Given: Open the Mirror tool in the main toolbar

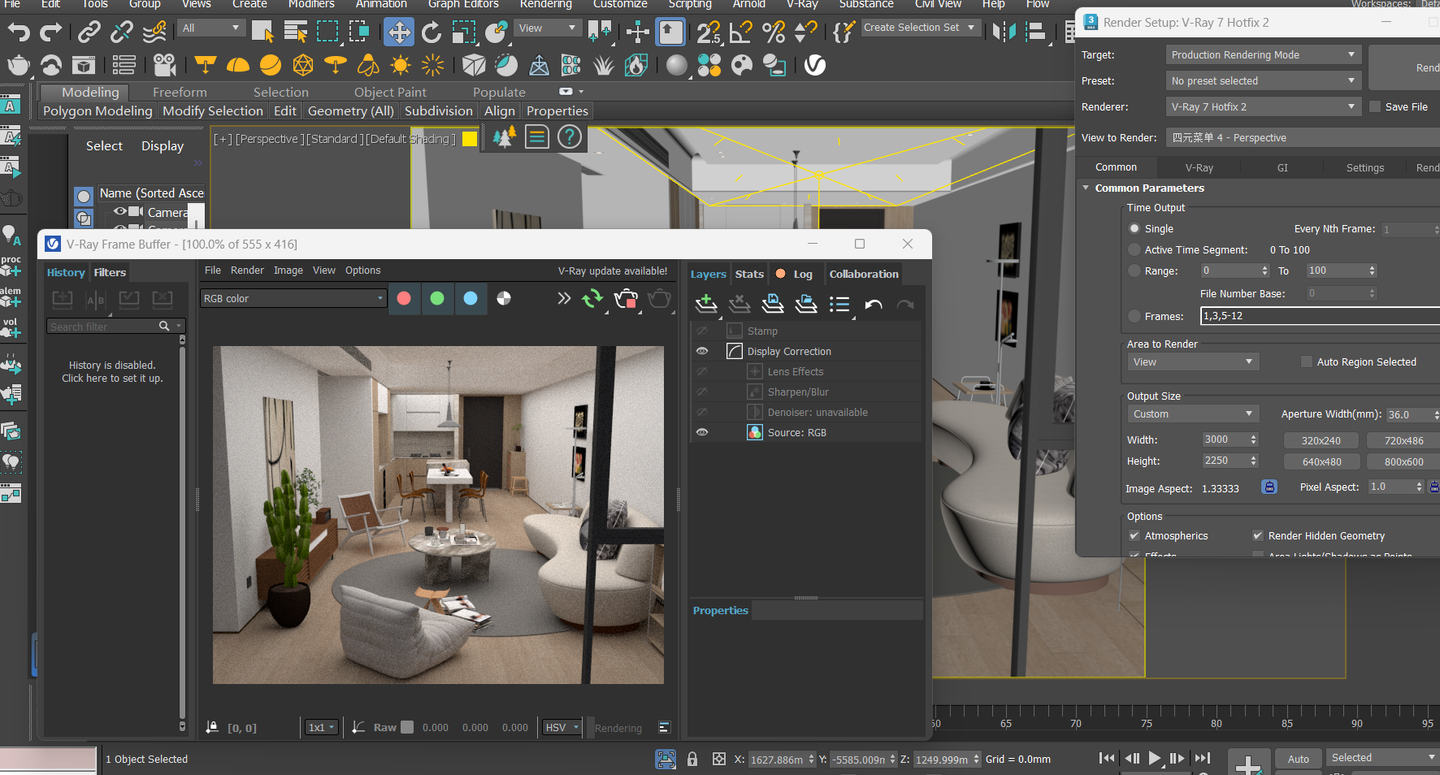Looking at the screenshot, I should (x=1003, y=32).
